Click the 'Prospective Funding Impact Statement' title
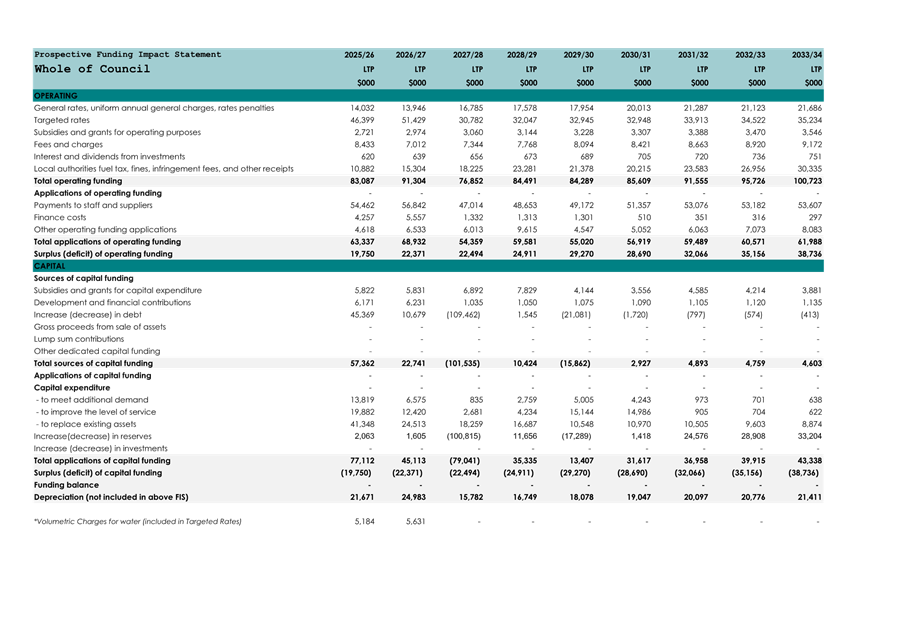Image resolution: width=907 pixels, height=626 pixels. [x=127, y=54]
